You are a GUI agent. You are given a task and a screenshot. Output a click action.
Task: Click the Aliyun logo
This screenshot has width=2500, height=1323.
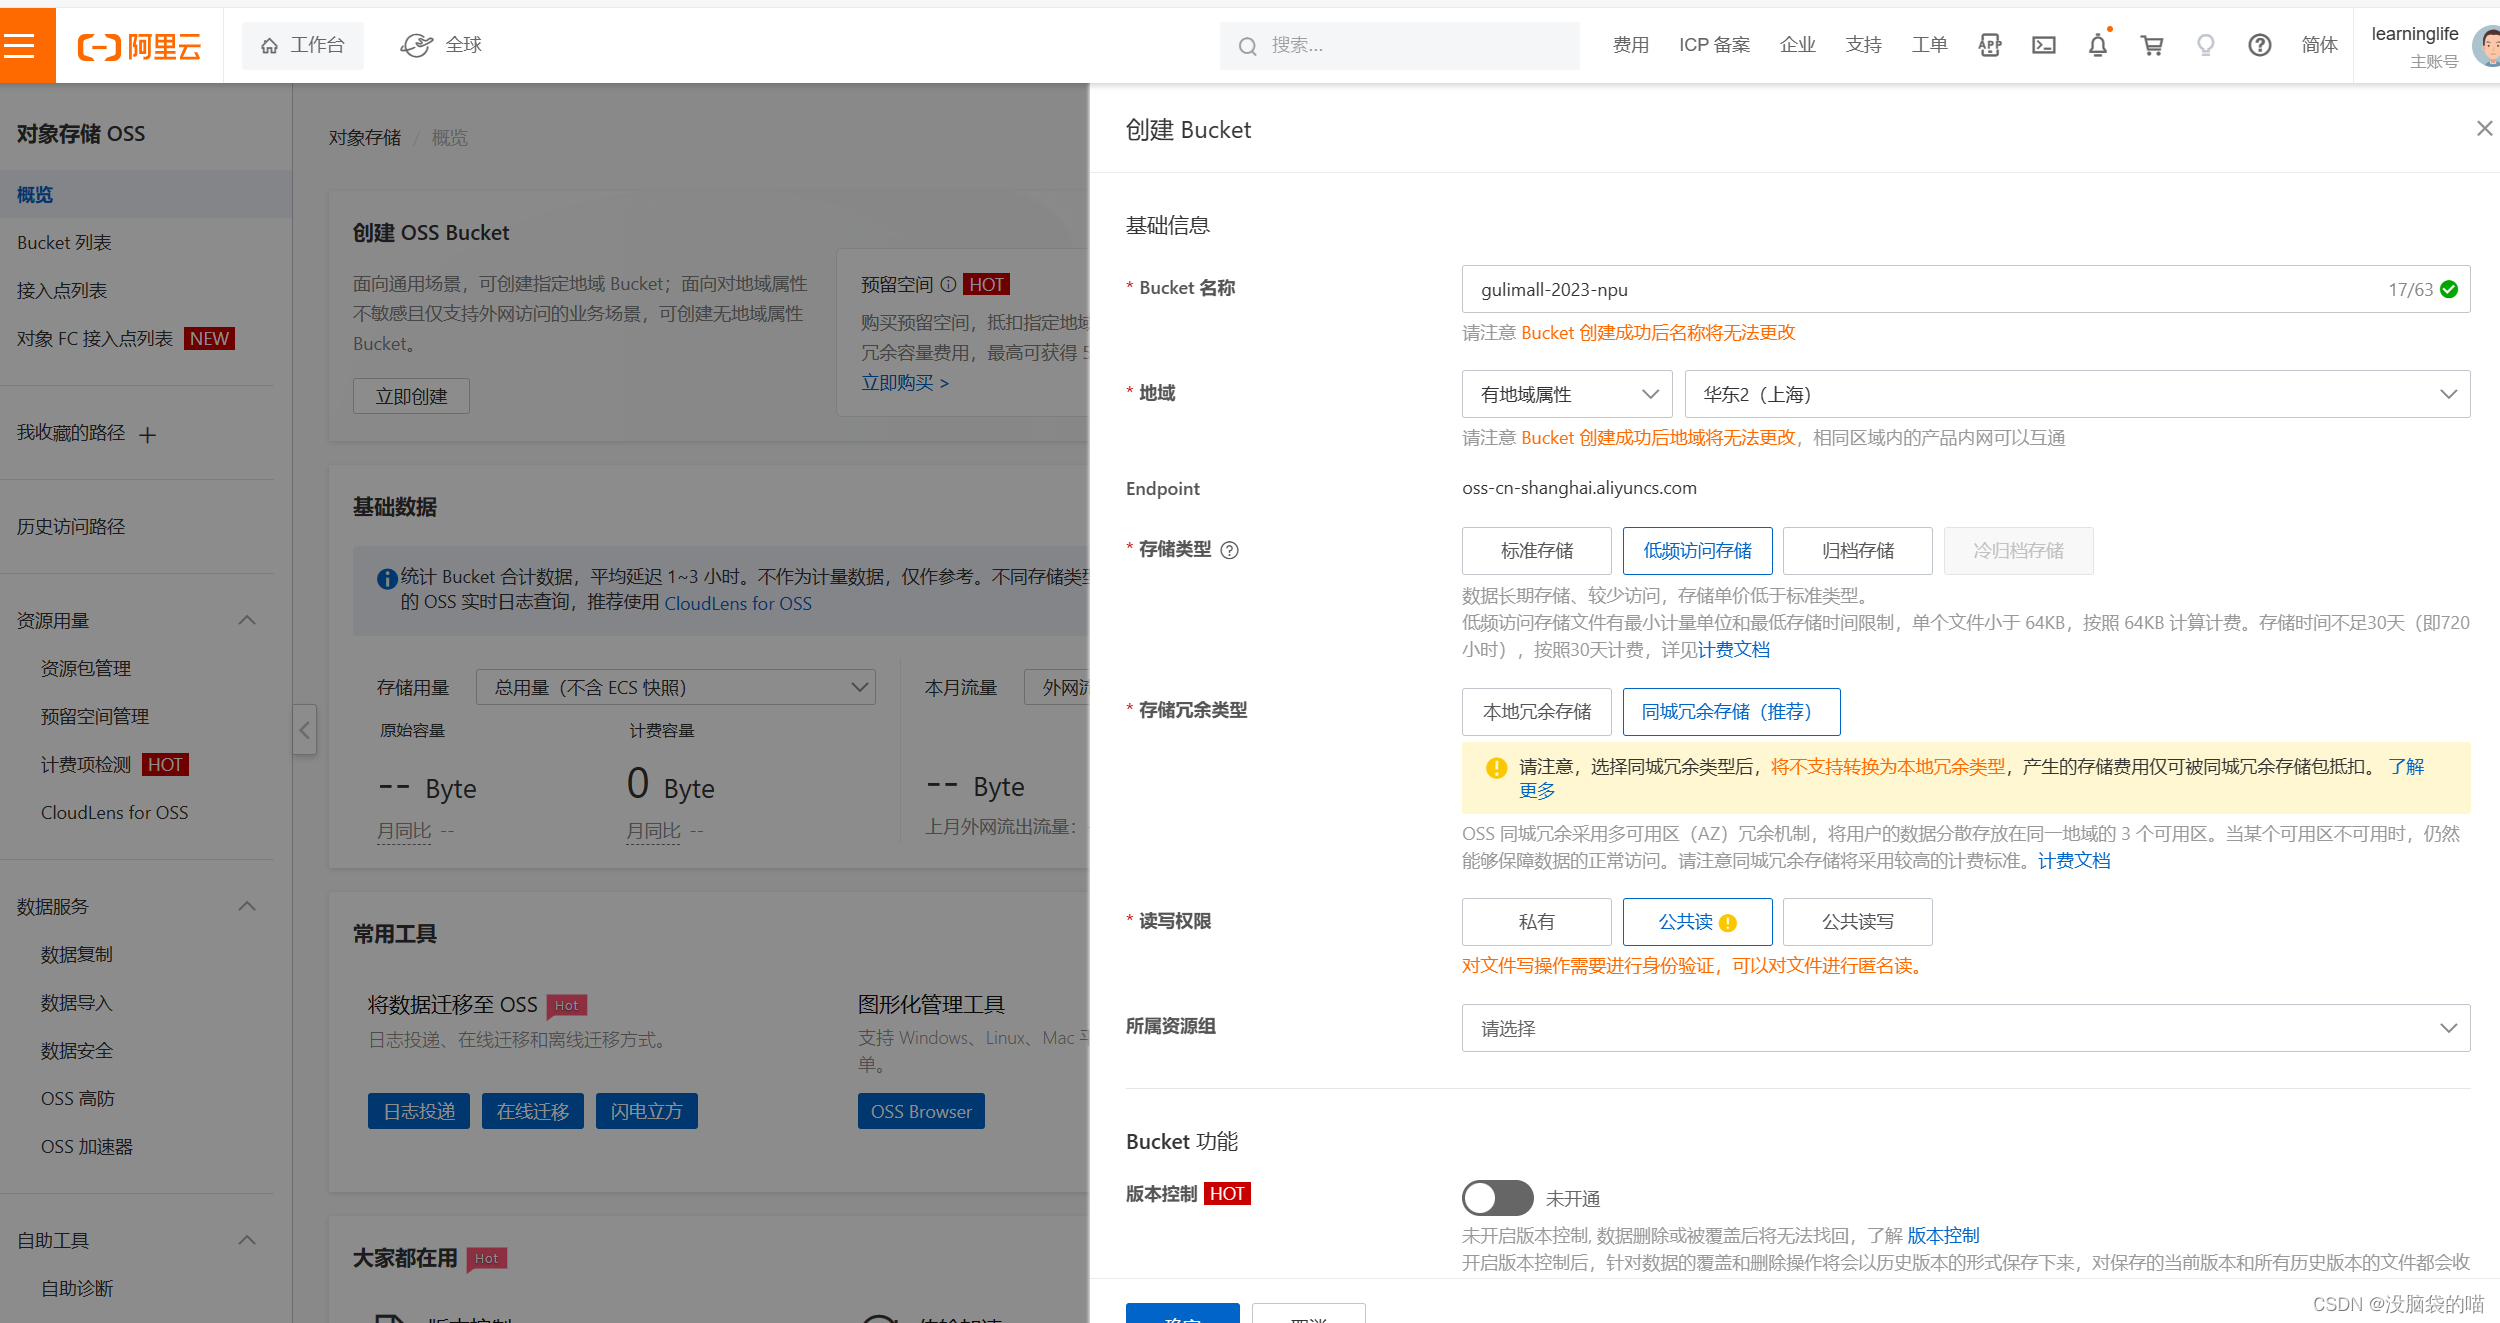click(140, 46)
